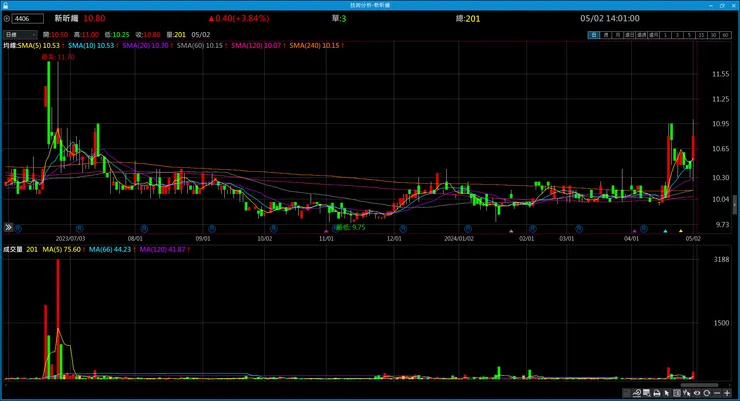Click the magenta triangle marker near 11/01

point(326,231)
